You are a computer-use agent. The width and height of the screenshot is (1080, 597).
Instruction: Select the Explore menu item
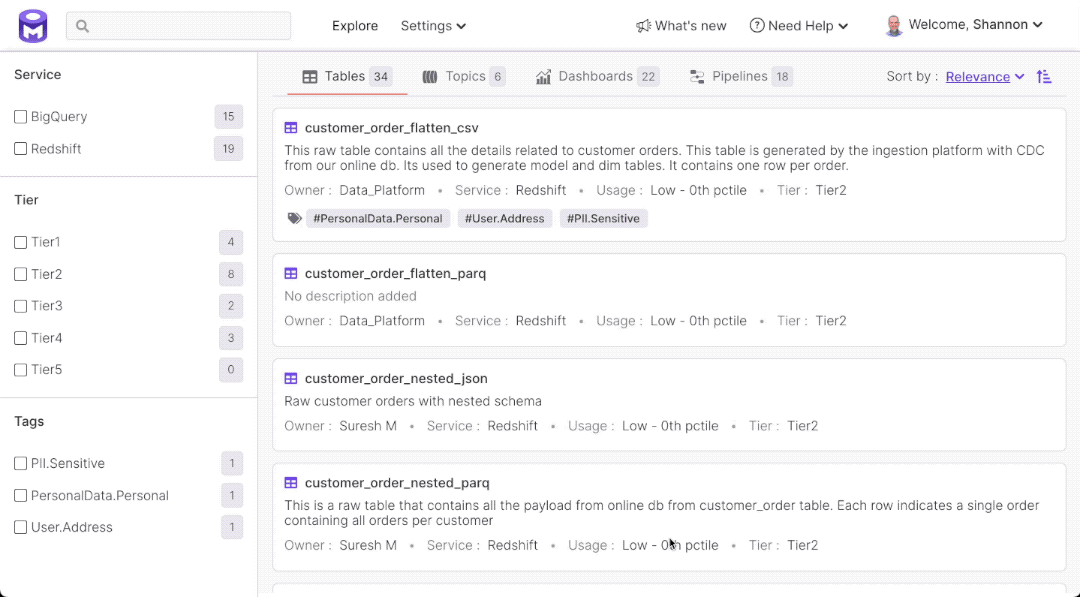pyautogui.click(x=355, y=25)
